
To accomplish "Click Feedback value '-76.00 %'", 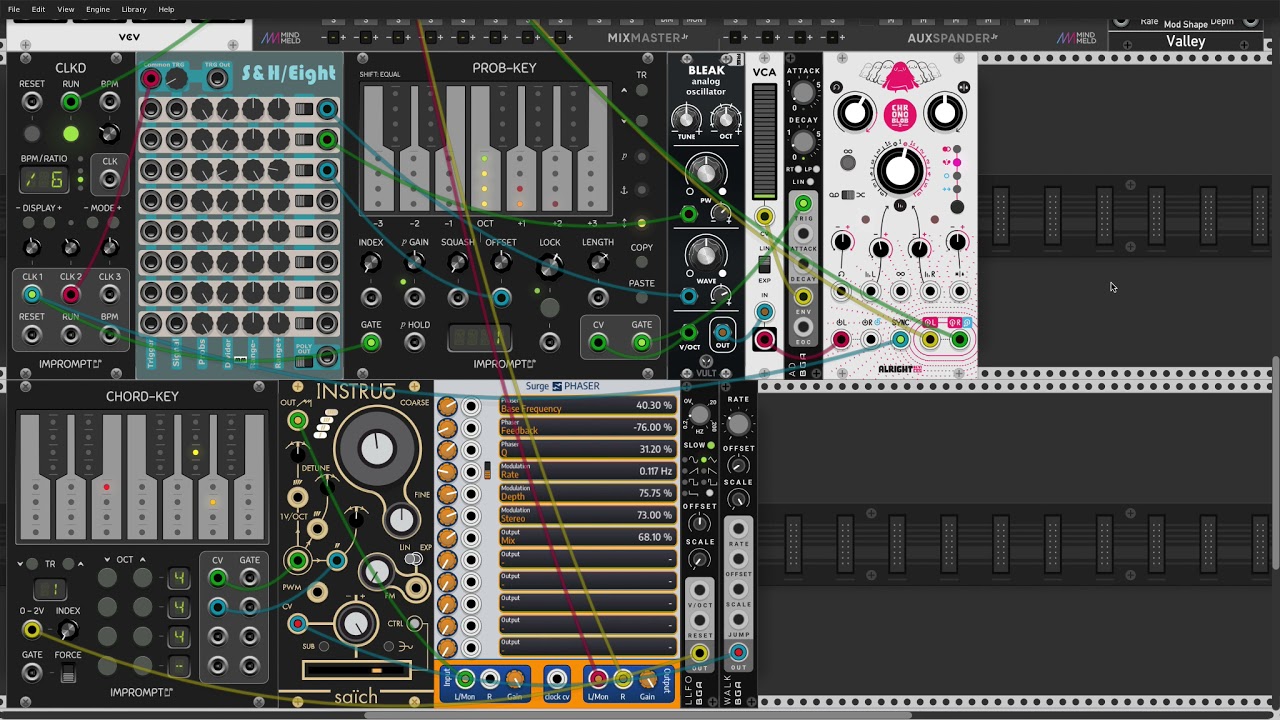I will [x=652, y=428].
